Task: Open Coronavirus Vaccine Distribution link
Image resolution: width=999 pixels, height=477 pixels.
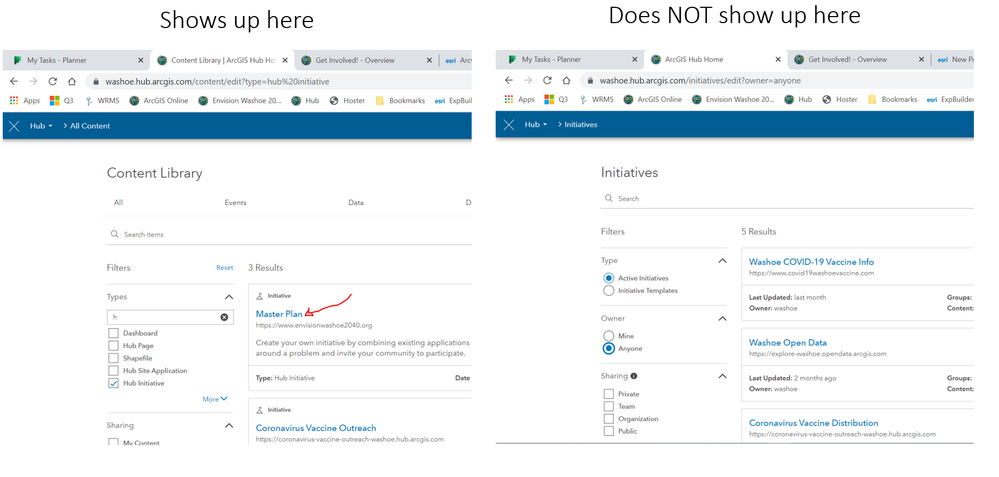Action: point(814,423)
